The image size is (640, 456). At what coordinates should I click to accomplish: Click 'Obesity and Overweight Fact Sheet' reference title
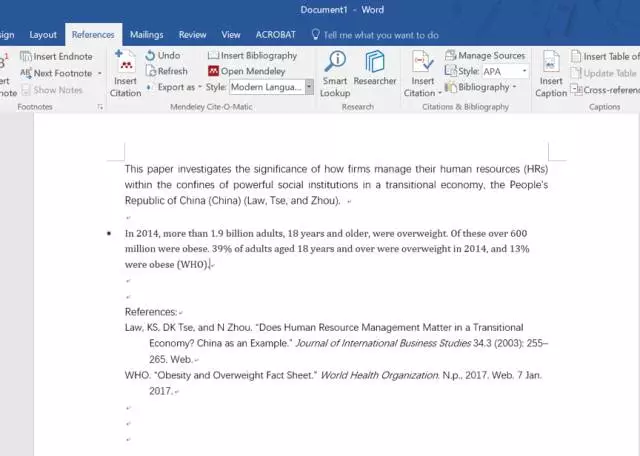[236, 375]
